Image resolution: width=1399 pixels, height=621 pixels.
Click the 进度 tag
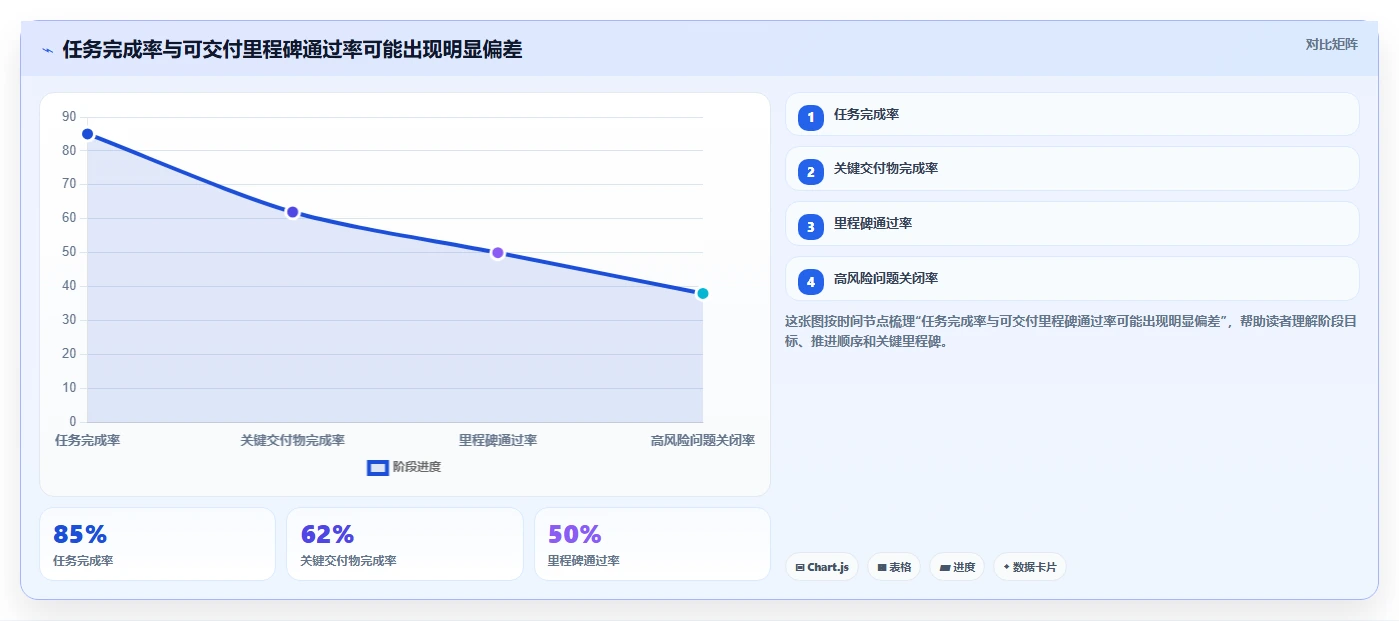tap(957, 567)
